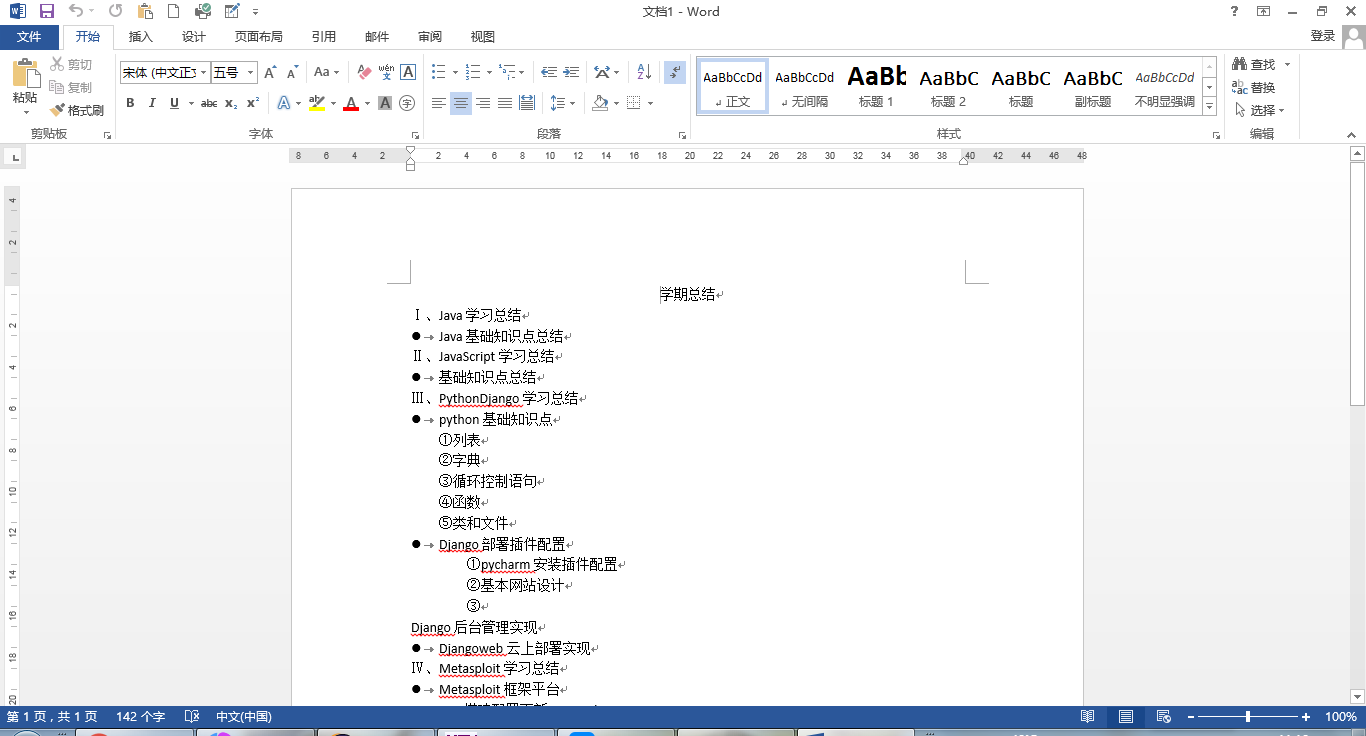Switch to read mode in the status bar

coord(1088,717)
